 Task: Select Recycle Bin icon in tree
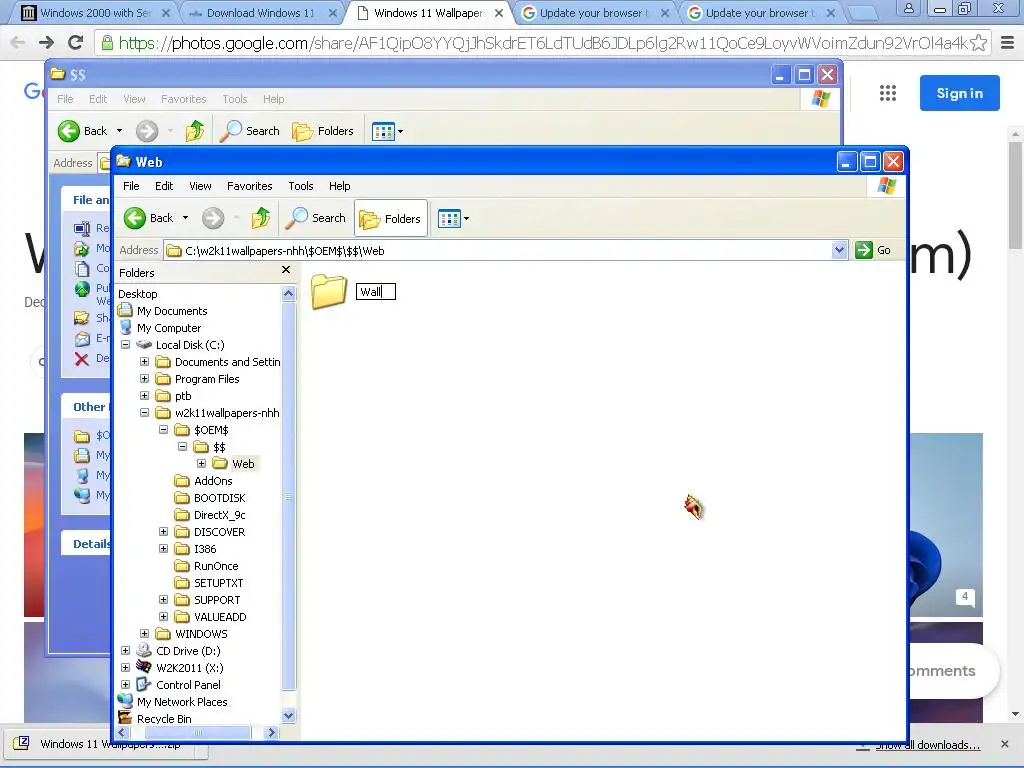pyautogui.click(x=125, y=718)
